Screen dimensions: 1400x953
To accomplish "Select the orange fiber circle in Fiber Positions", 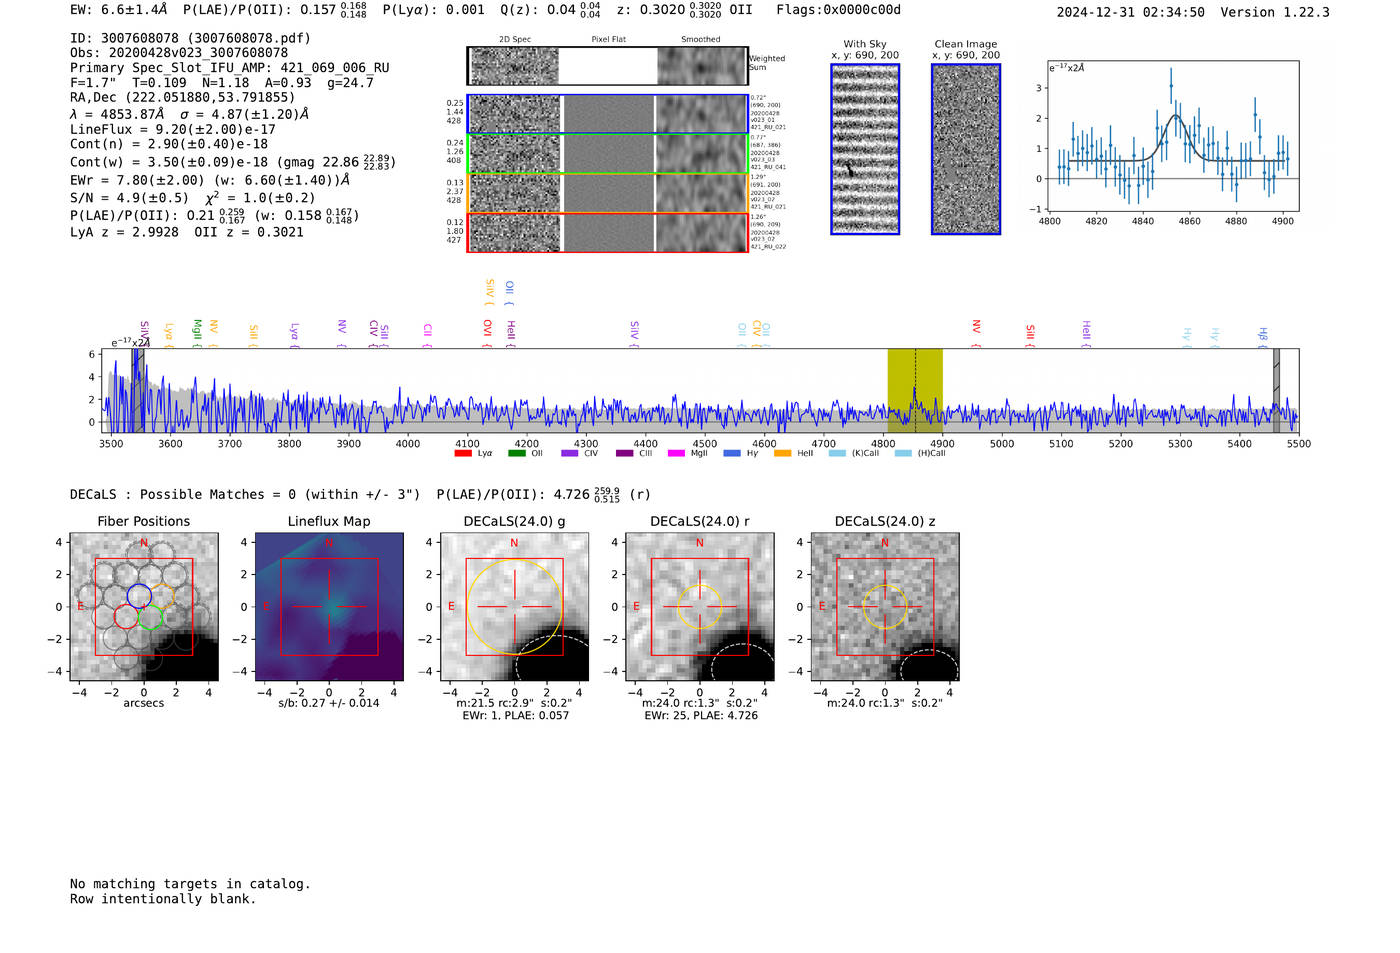I will [x=163, y=597].
